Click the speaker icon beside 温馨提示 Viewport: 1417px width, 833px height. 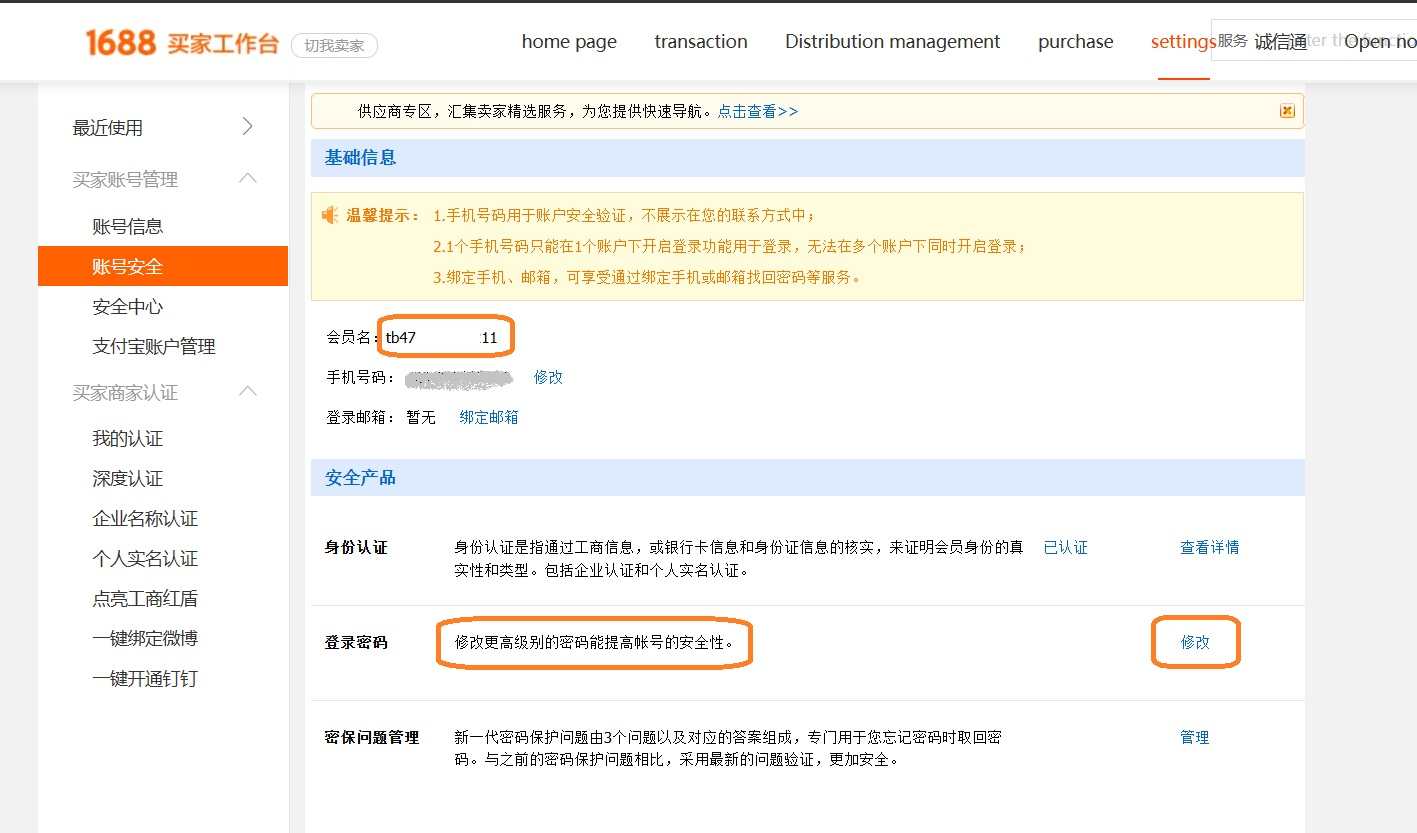click(330, 215)
